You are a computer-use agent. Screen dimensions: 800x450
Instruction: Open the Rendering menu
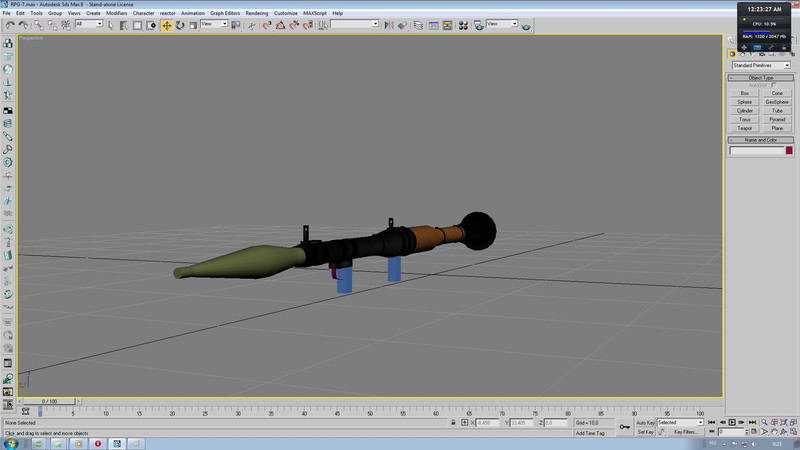point(256,13)
